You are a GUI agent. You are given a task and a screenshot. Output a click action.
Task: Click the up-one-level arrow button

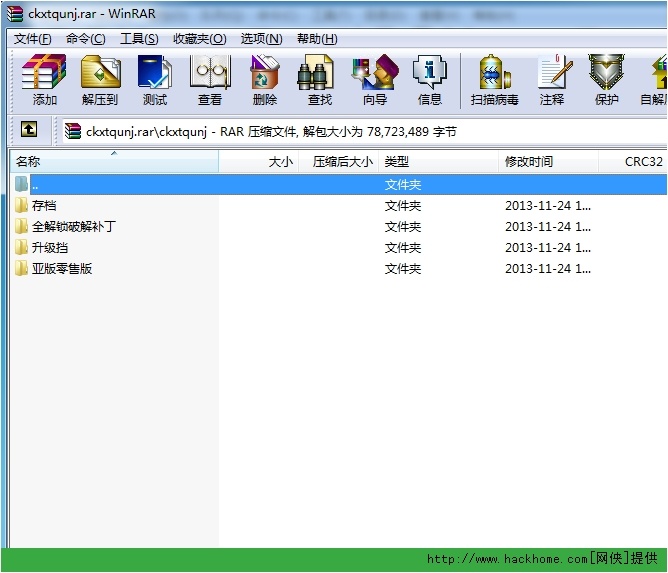29,129
